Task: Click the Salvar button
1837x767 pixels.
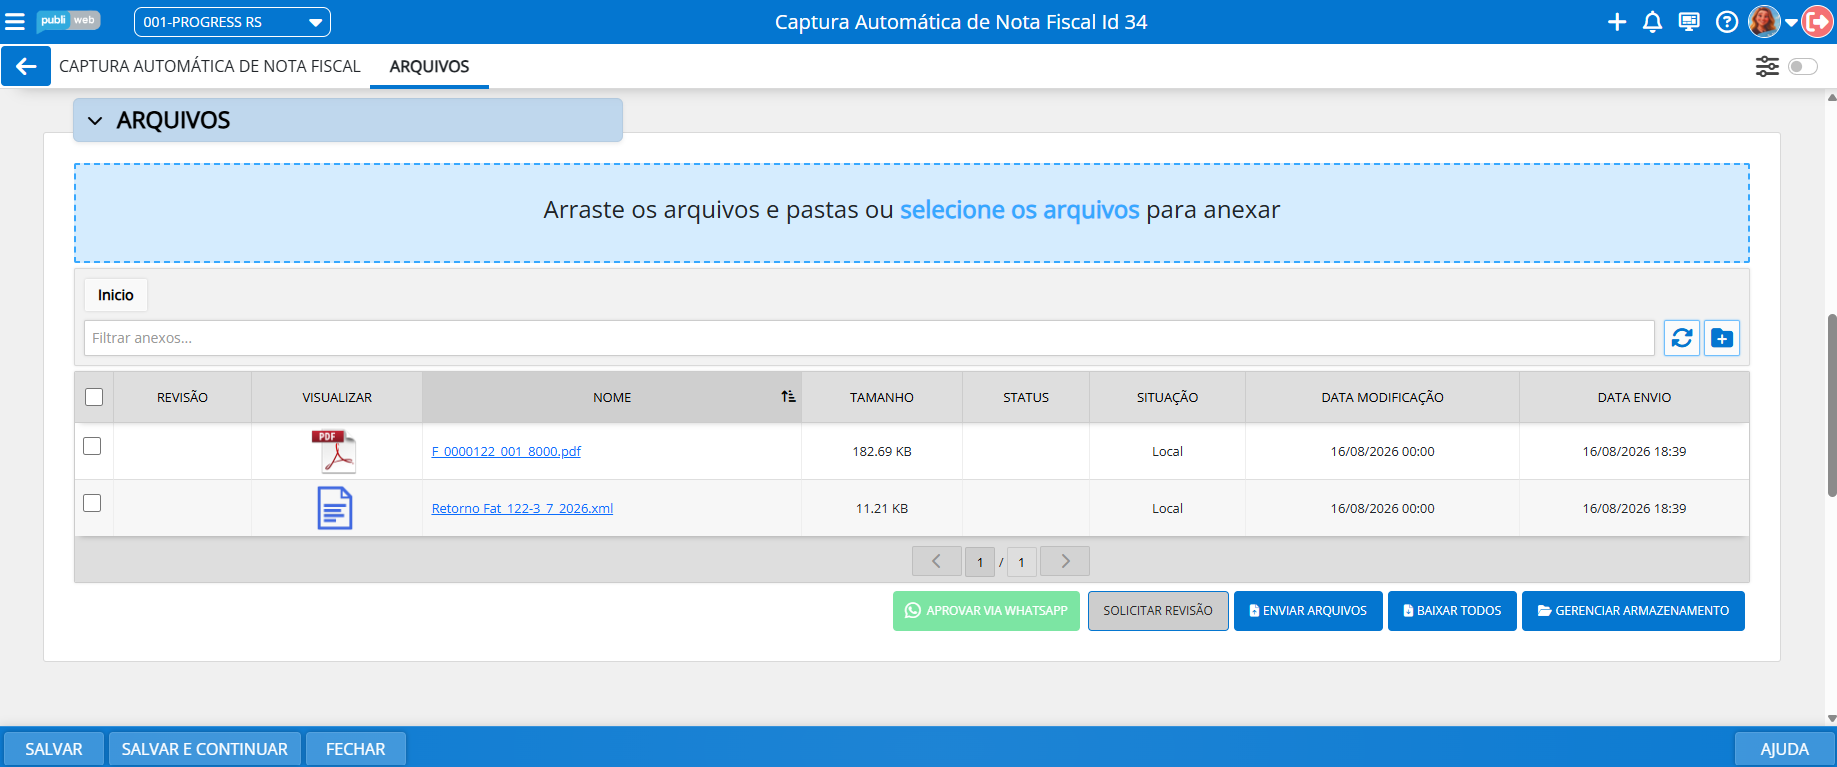Action: (x=54, y=749)
